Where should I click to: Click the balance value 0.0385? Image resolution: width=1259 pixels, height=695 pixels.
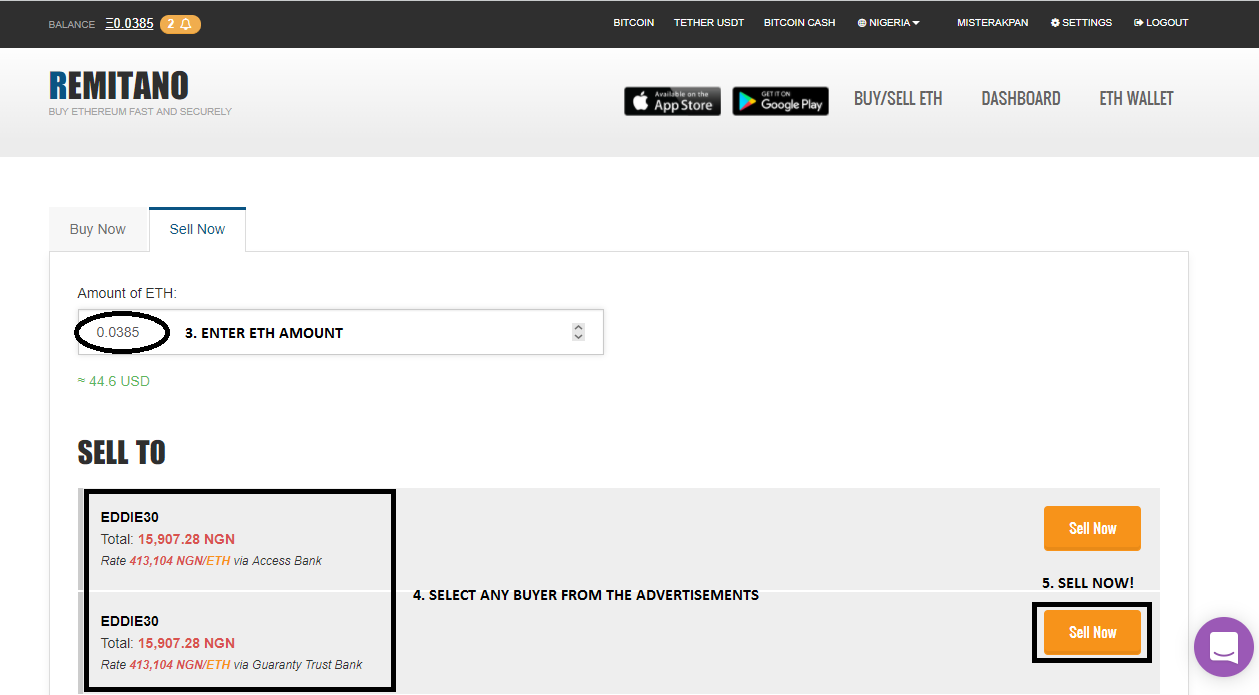(130, 23)
